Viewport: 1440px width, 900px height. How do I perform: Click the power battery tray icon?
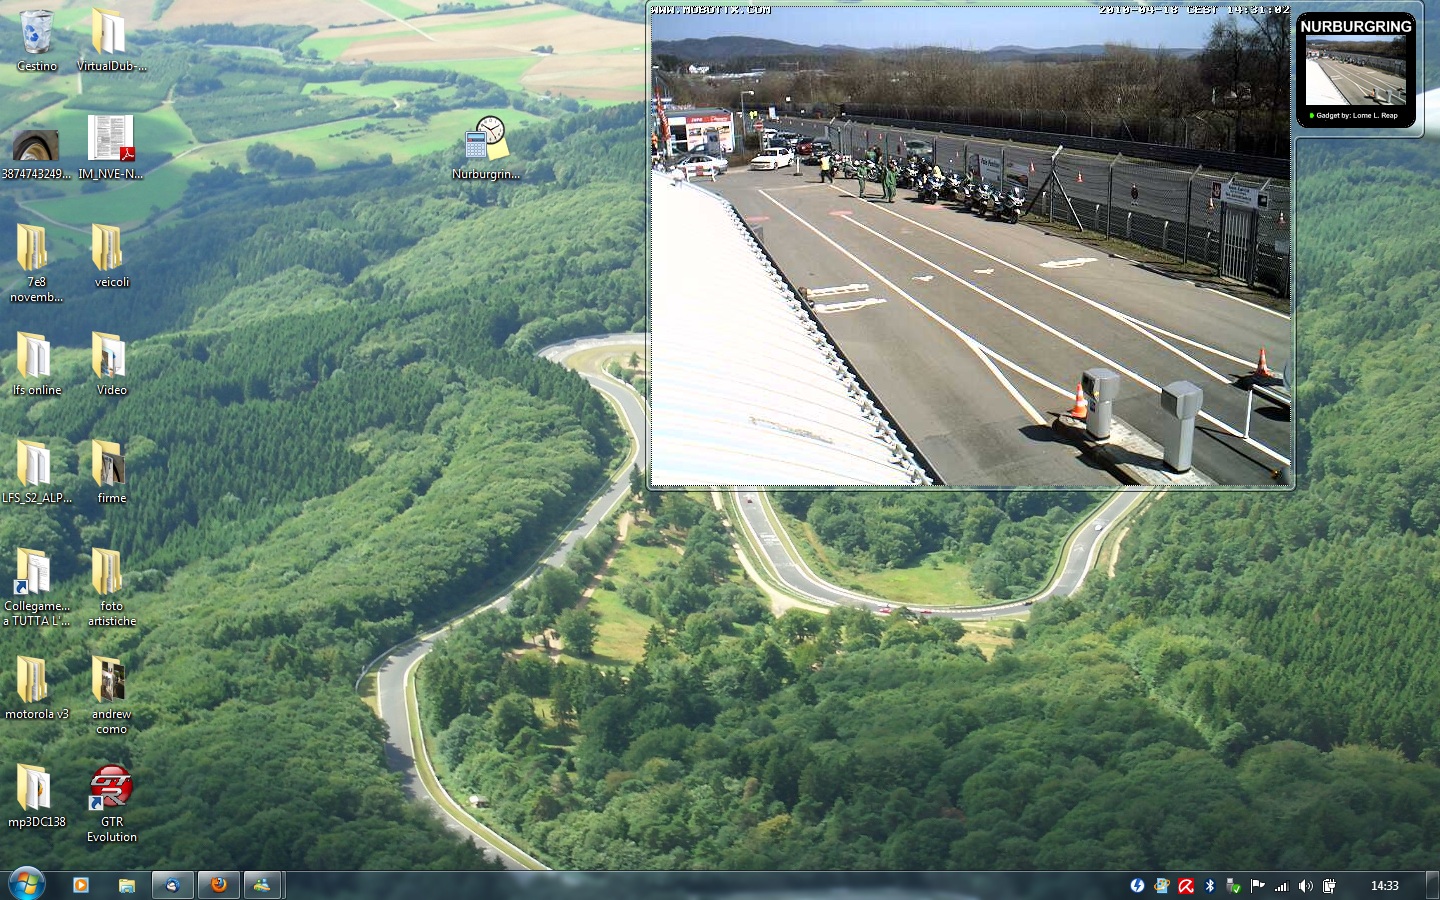click(1329, 886)
